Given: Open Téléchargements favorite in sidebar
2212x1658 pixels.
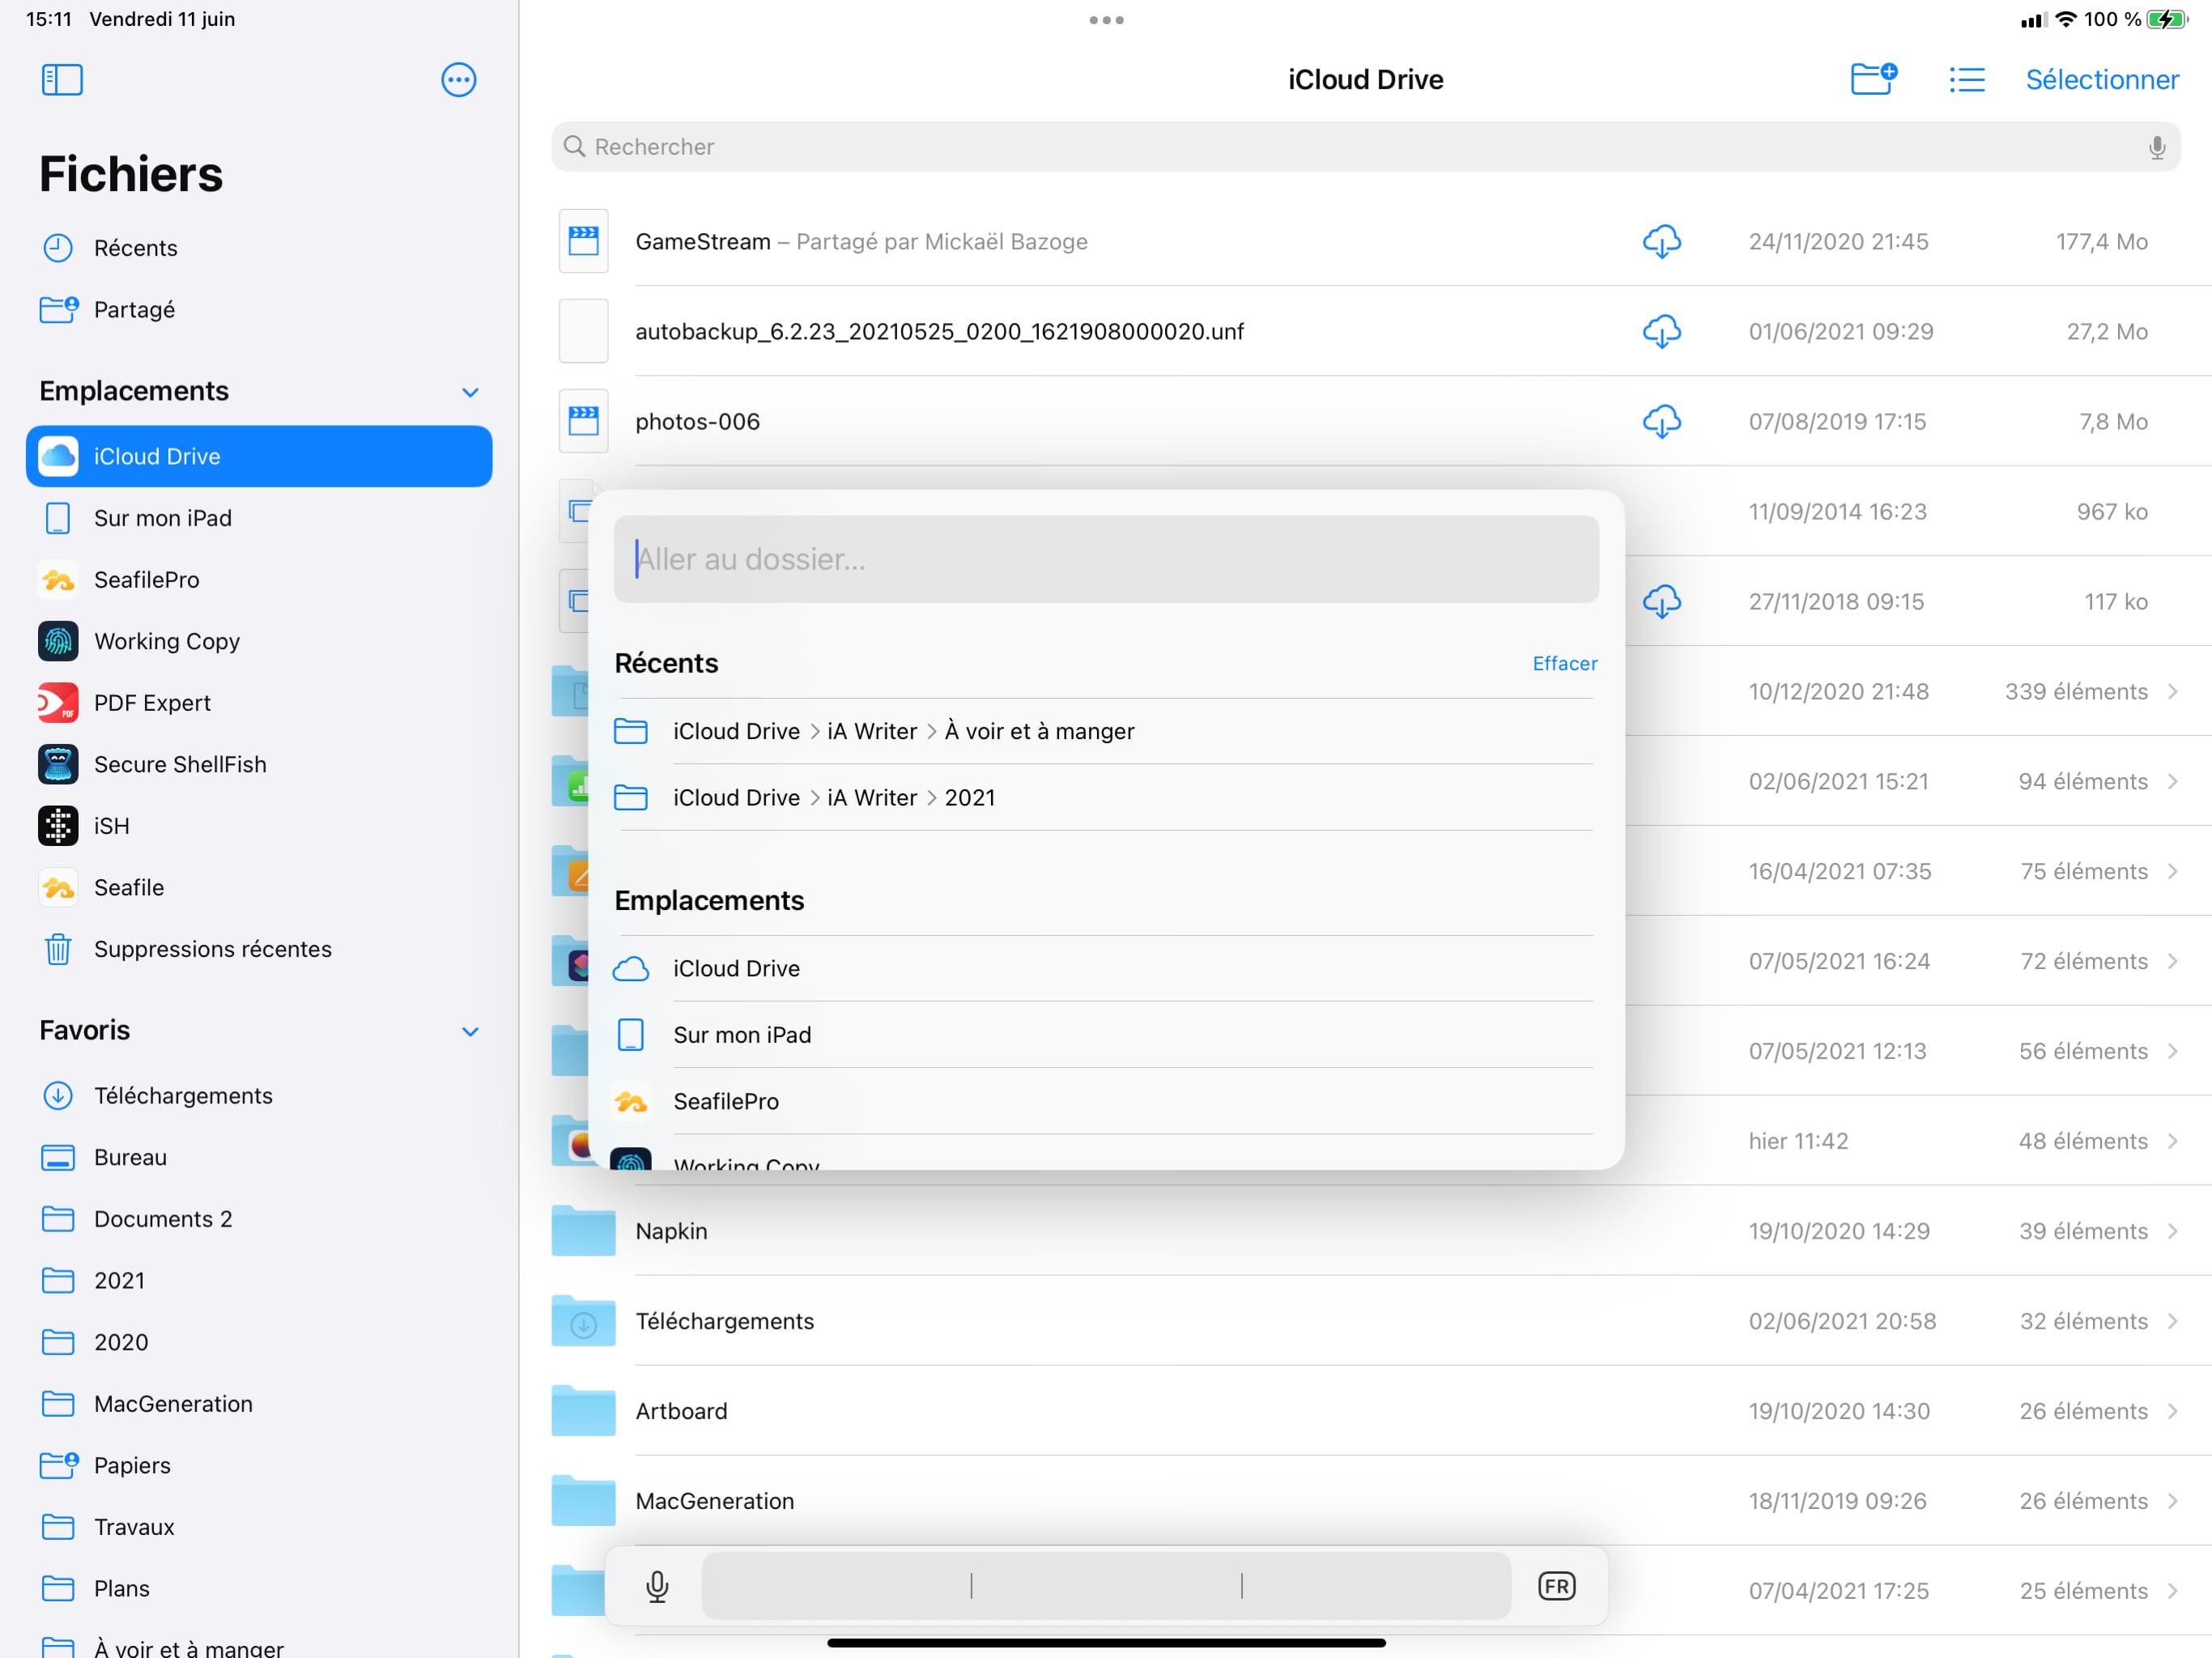Looking at the screenshot, I should point(259,1096).
